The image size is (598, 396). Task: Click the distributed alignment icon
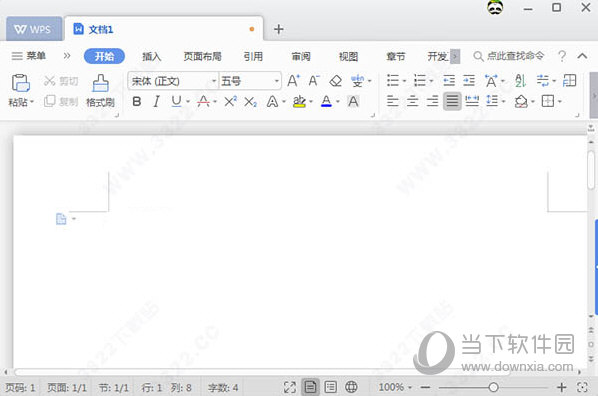pyautogui.click(x=472, y=101)
